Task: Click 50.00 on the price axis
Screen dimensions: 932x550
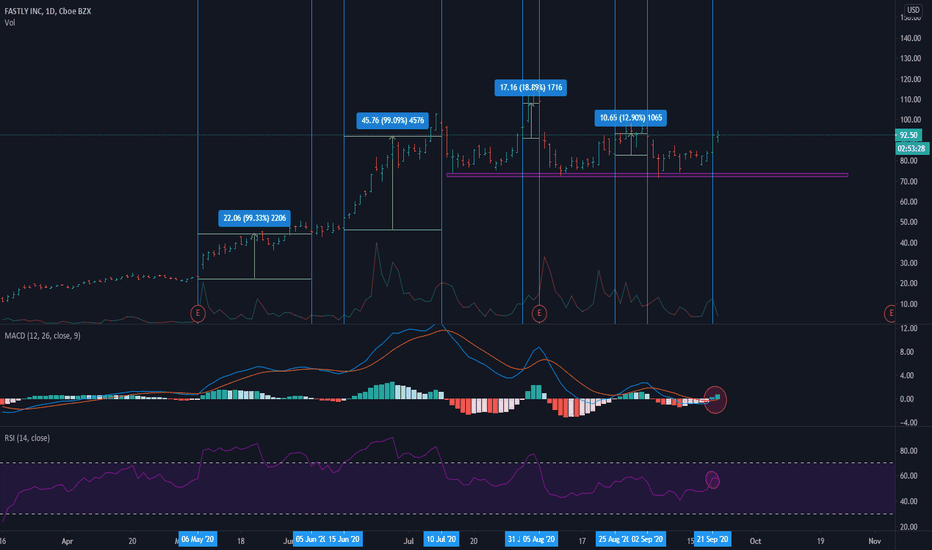Action: pyautogui.click(x=908, y=222)
